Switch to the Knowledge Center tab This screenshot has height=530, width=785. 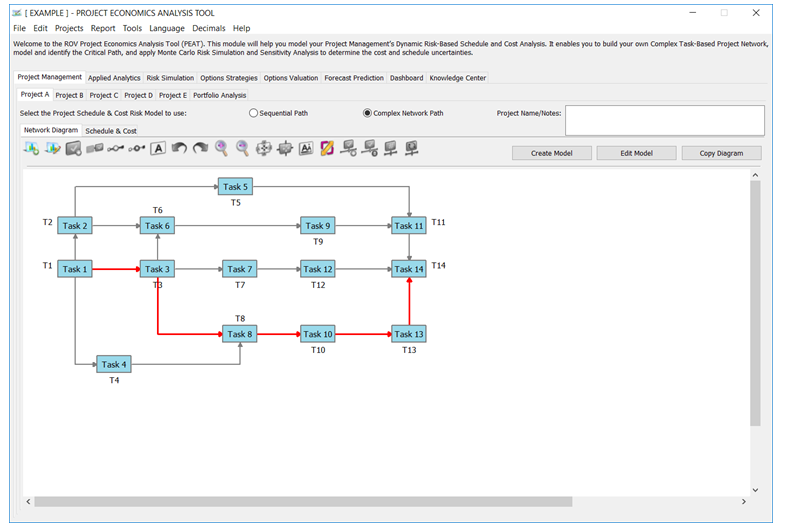point(458,78)
